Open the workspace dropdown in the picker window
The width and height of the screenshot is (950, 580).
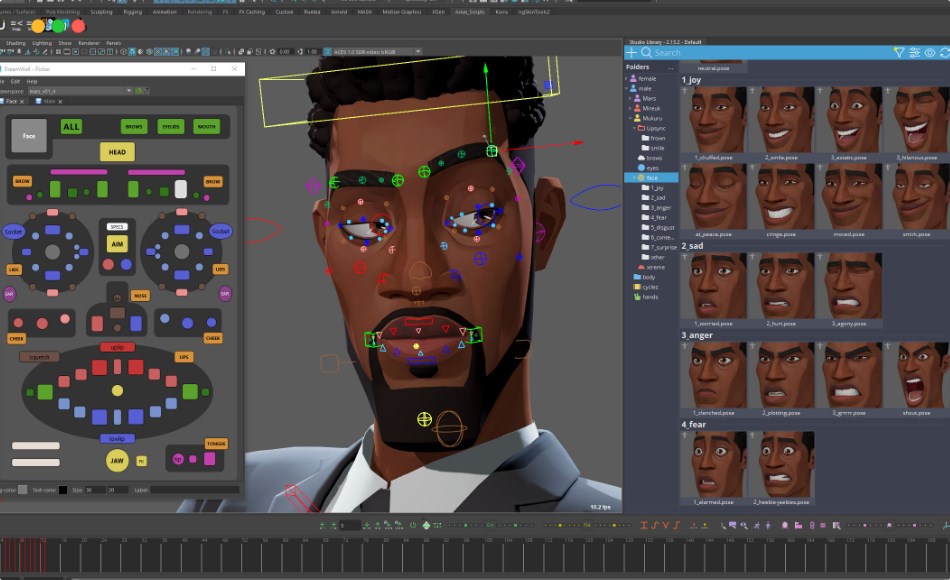point(128,91)
